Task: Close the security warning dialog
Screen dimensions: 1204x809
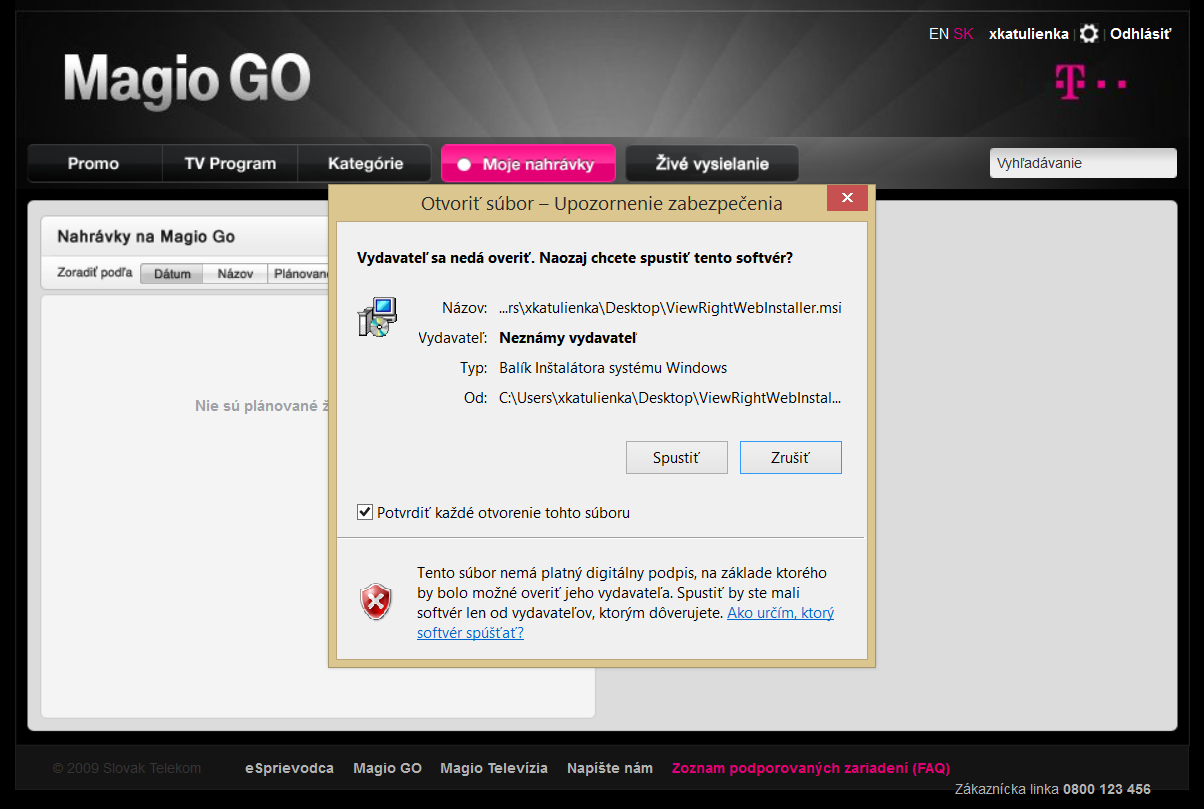Action: (847, 199)
